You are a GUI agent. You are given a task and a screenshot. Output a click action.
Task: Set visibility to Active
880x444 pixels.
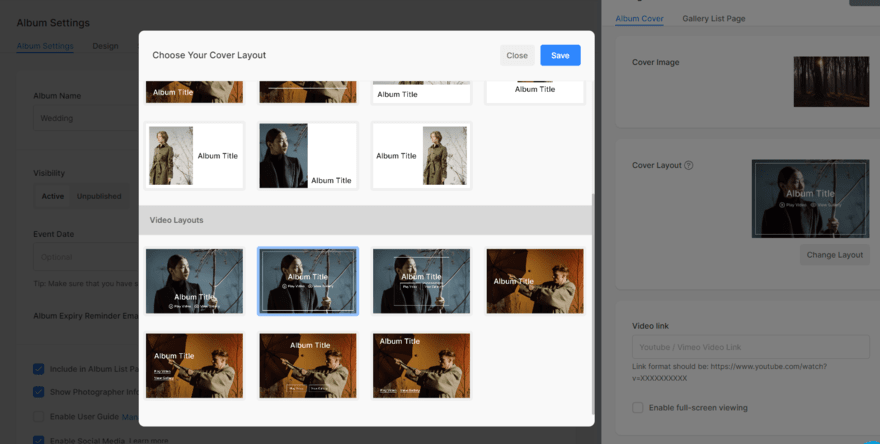53,196
